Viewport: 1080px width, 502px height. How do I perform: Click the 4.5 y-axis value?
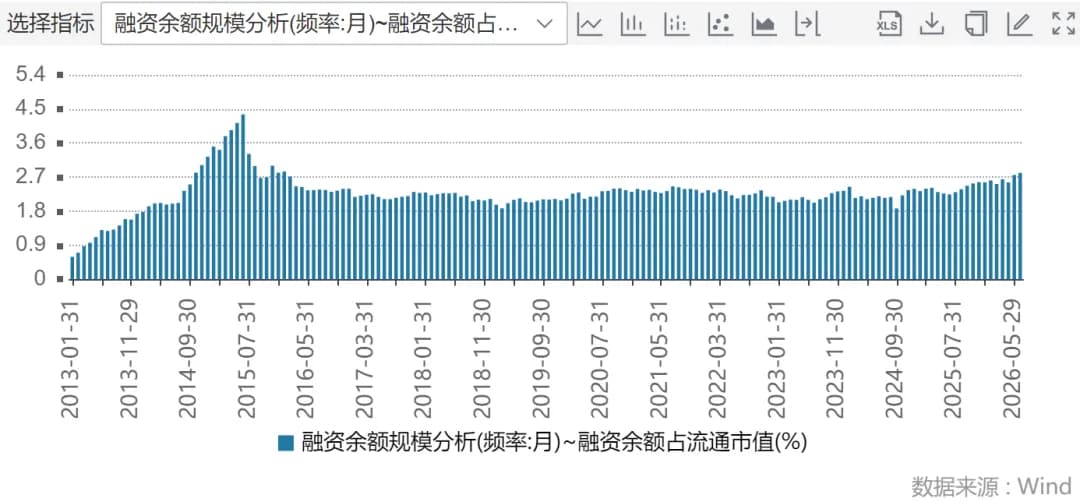coord(30,109)
